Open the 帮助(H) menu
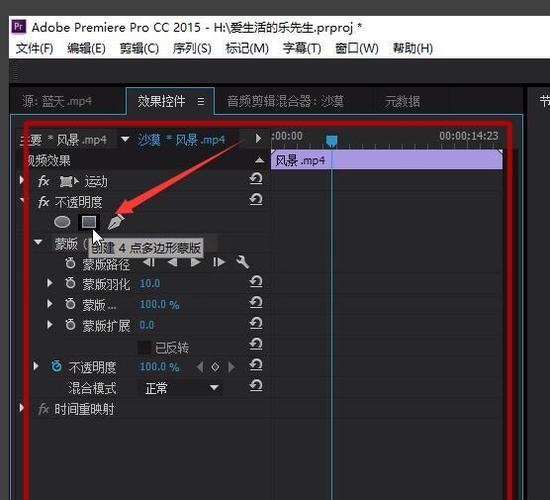 pos(413,48)
